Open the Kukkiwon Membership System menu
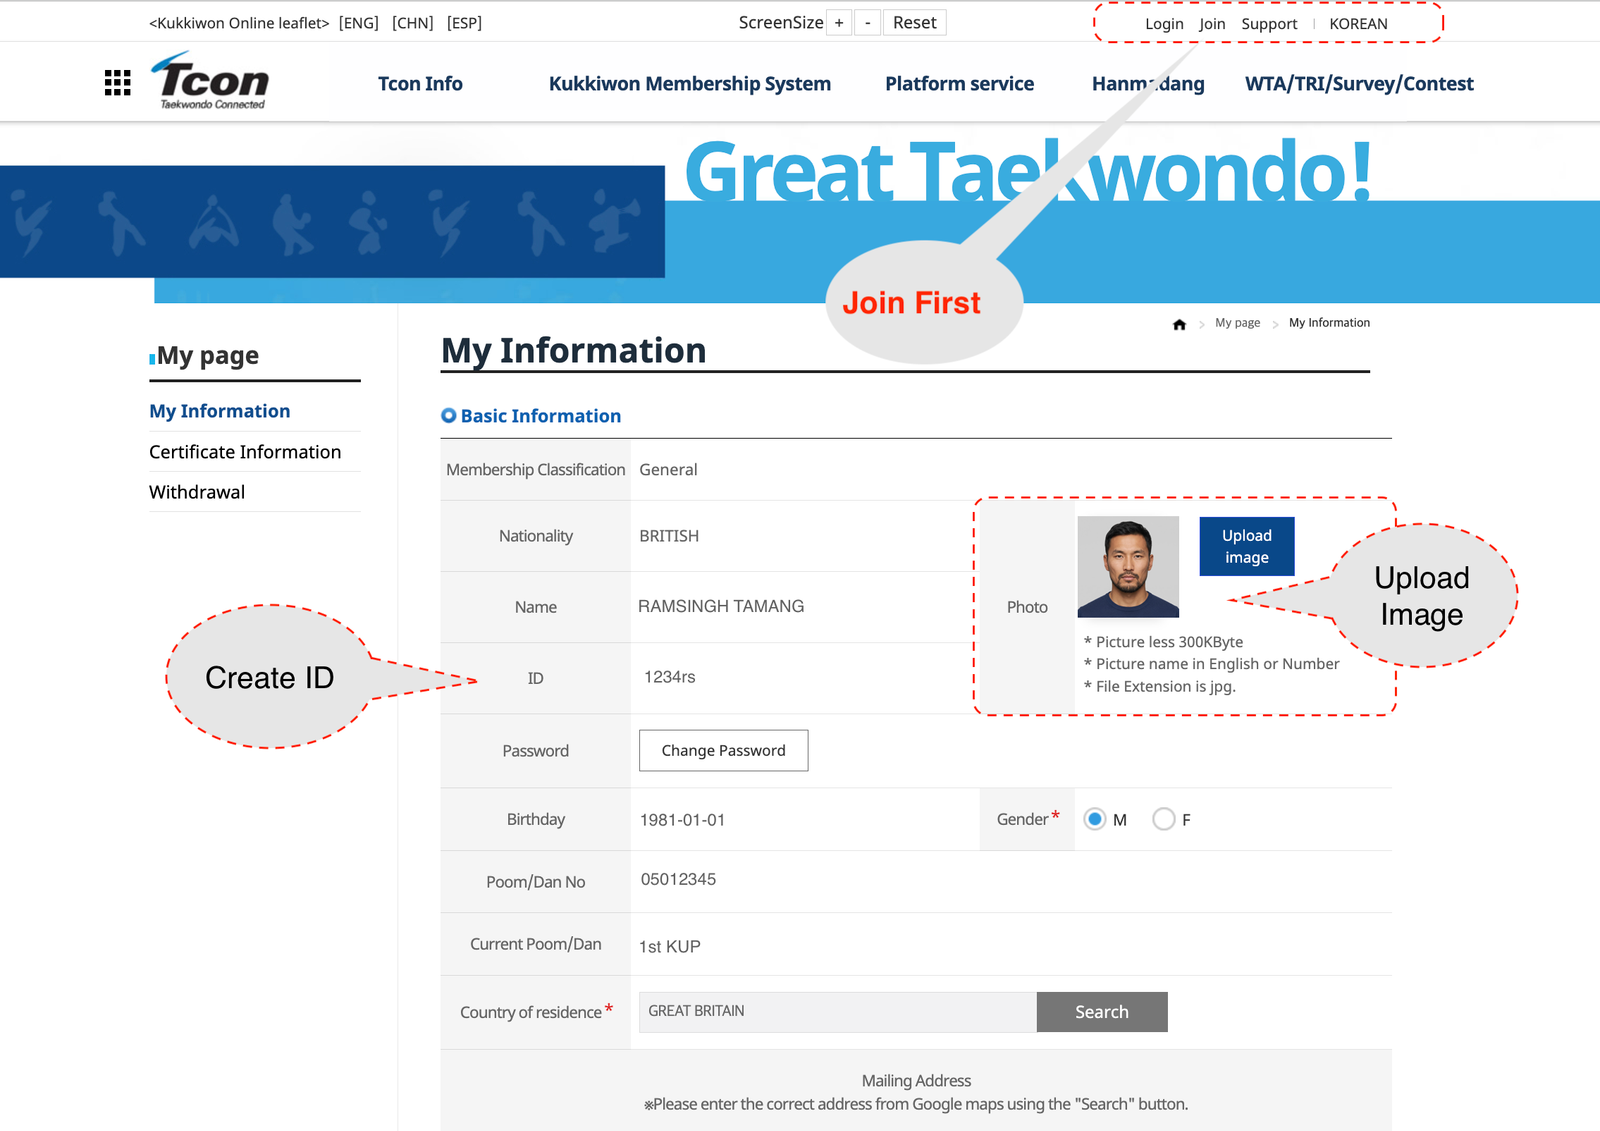Viewport: 1600px width, 1131px height. pos(690,84)
